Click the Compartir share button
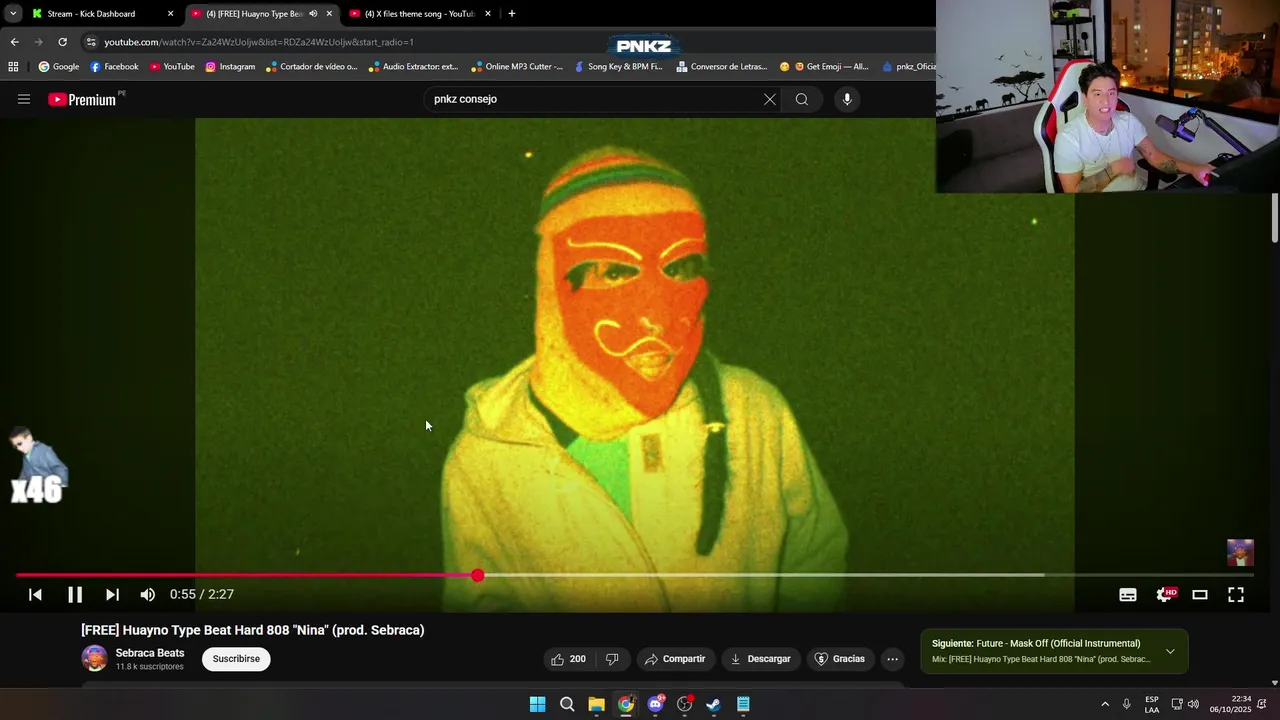 click(675, 659)
